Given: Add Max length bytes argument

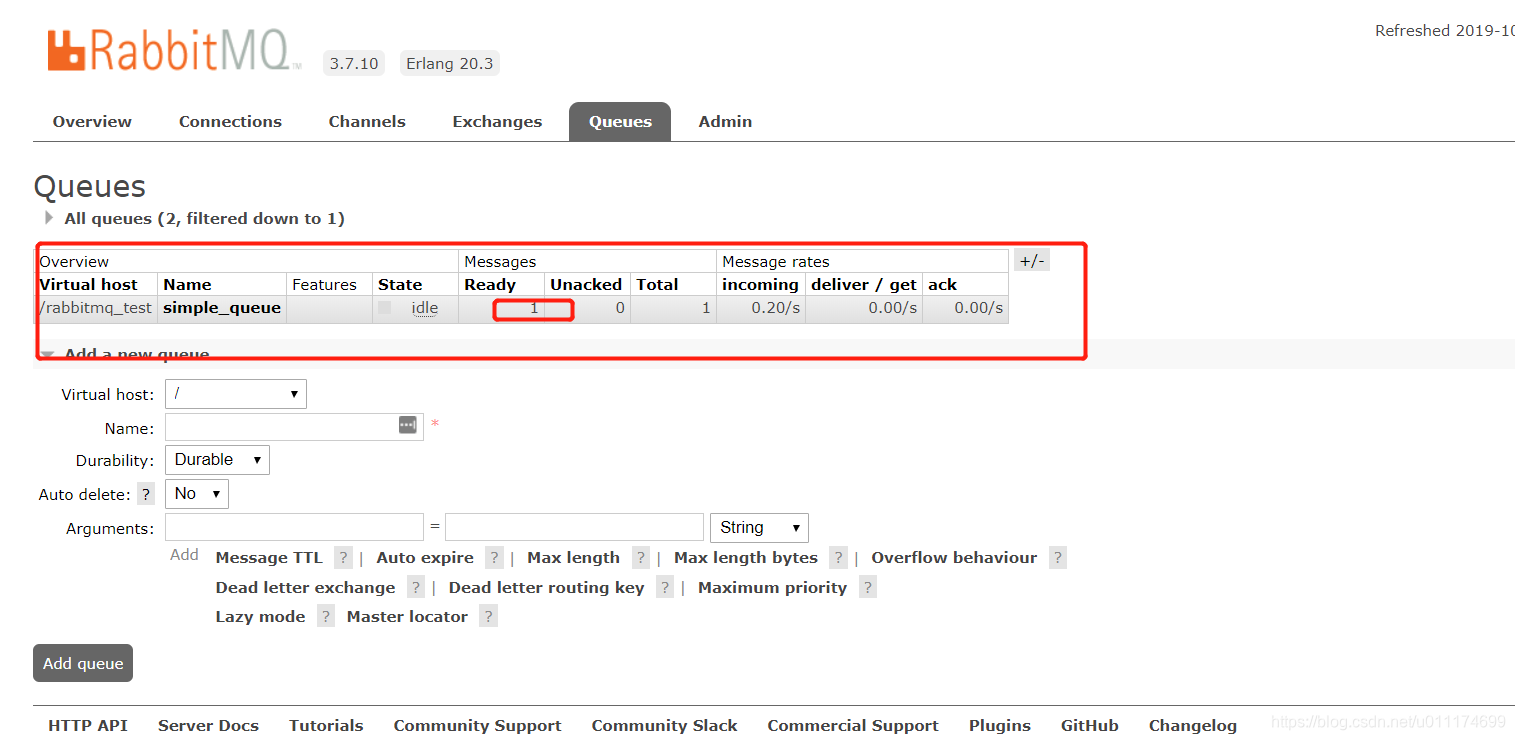Looking at the screenshot, I should (746, 558).
